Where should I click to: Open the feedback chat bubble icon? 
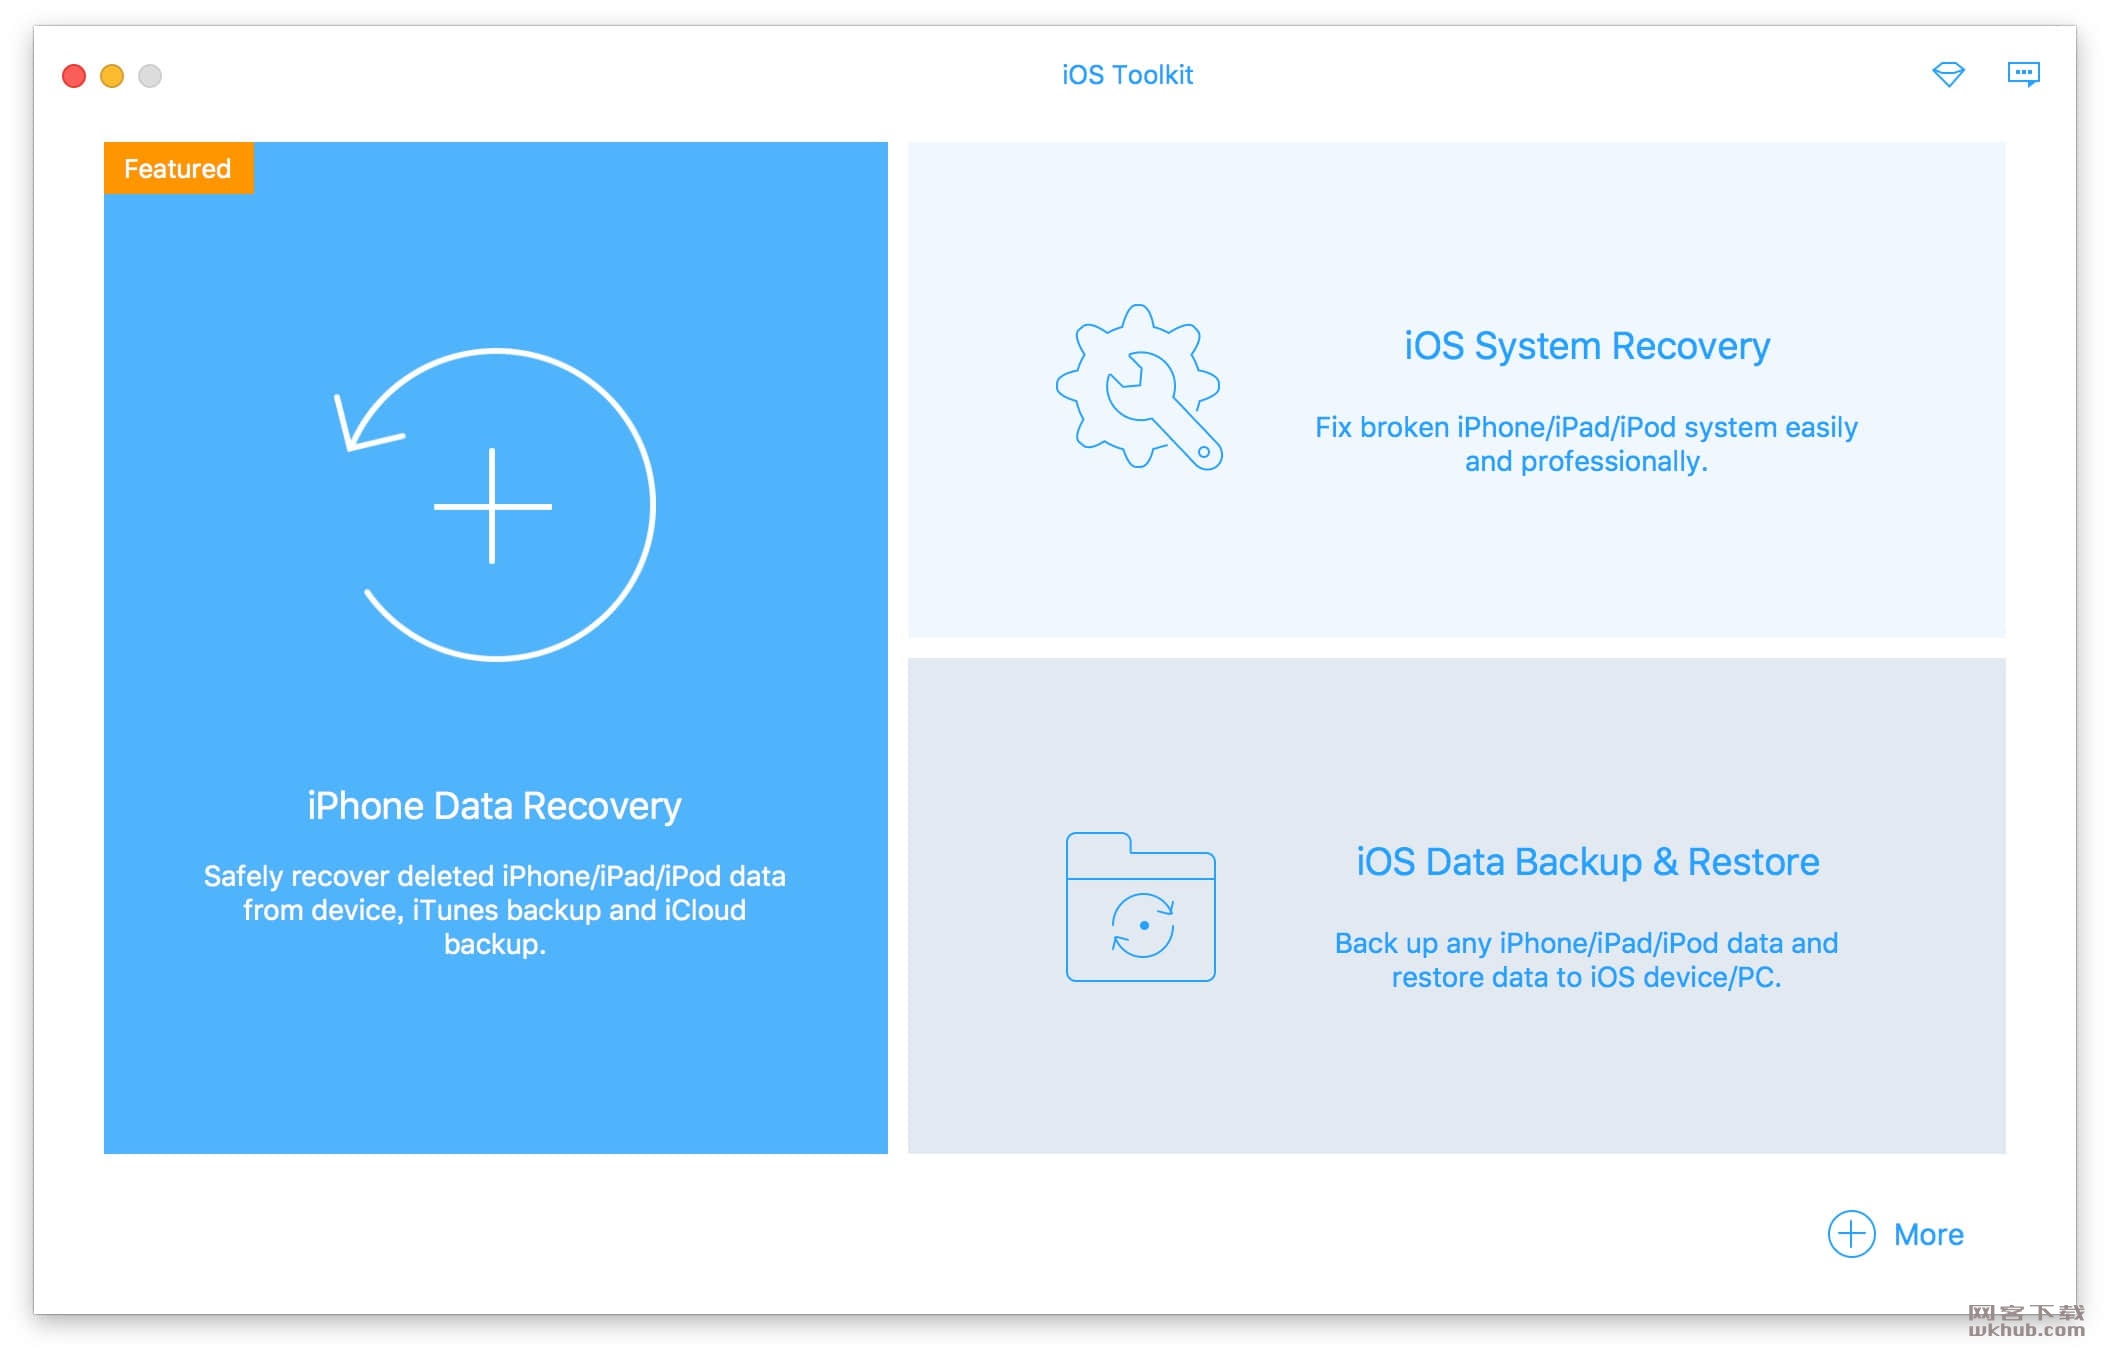[x=2024, y=75]
